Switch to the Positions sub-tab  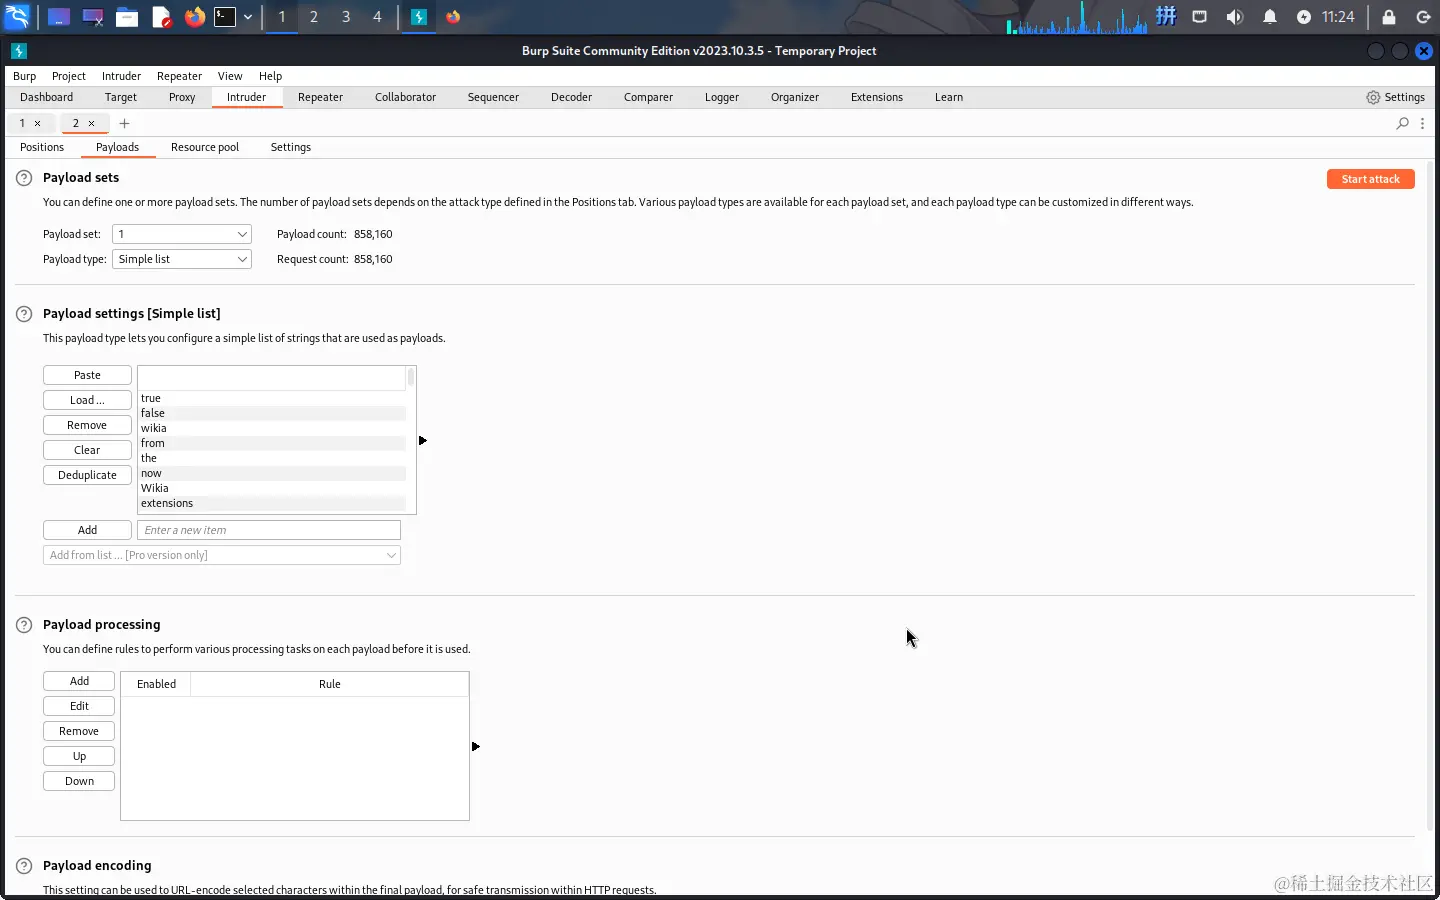42,147
